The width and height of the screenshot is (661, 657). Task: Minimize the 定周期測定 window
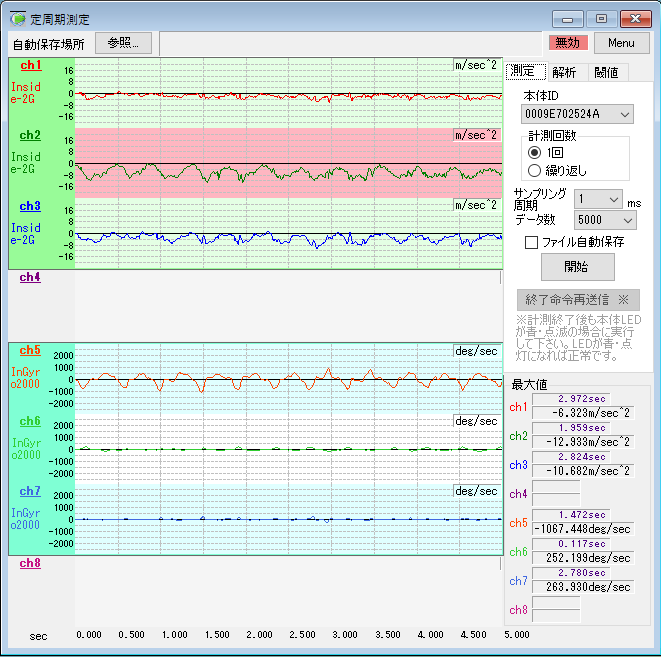tap(567, 19)
